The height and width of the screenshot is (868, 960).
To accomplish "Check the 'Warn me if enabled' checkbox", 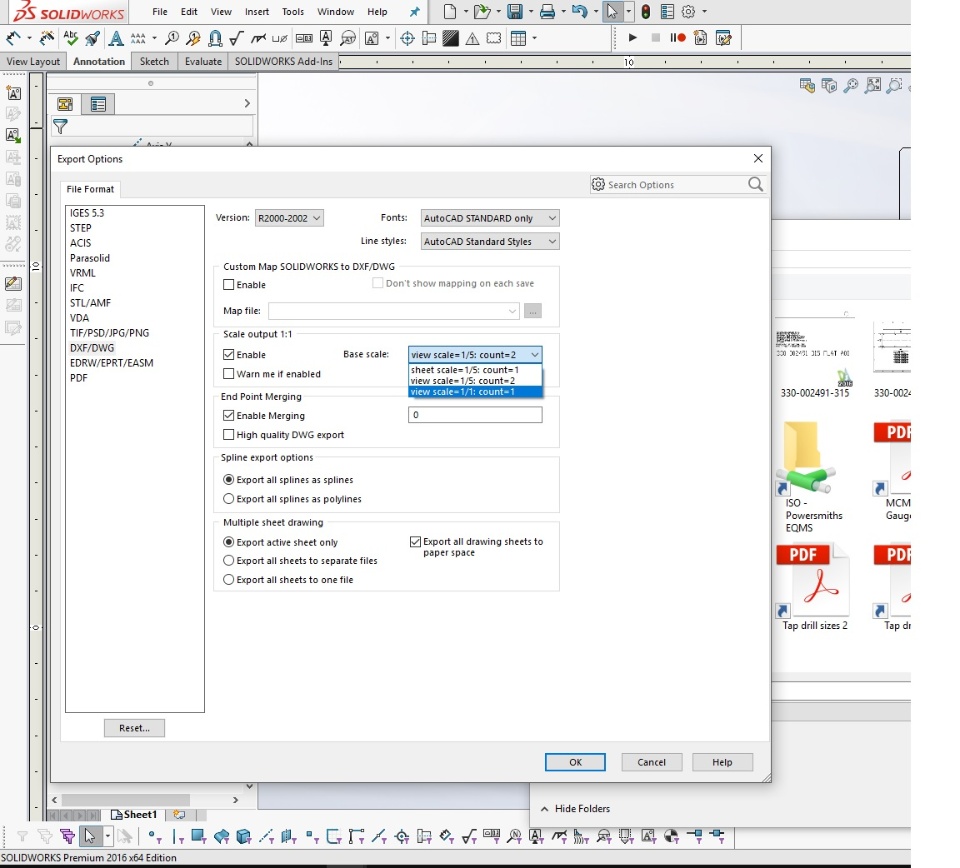I will 228,373.
